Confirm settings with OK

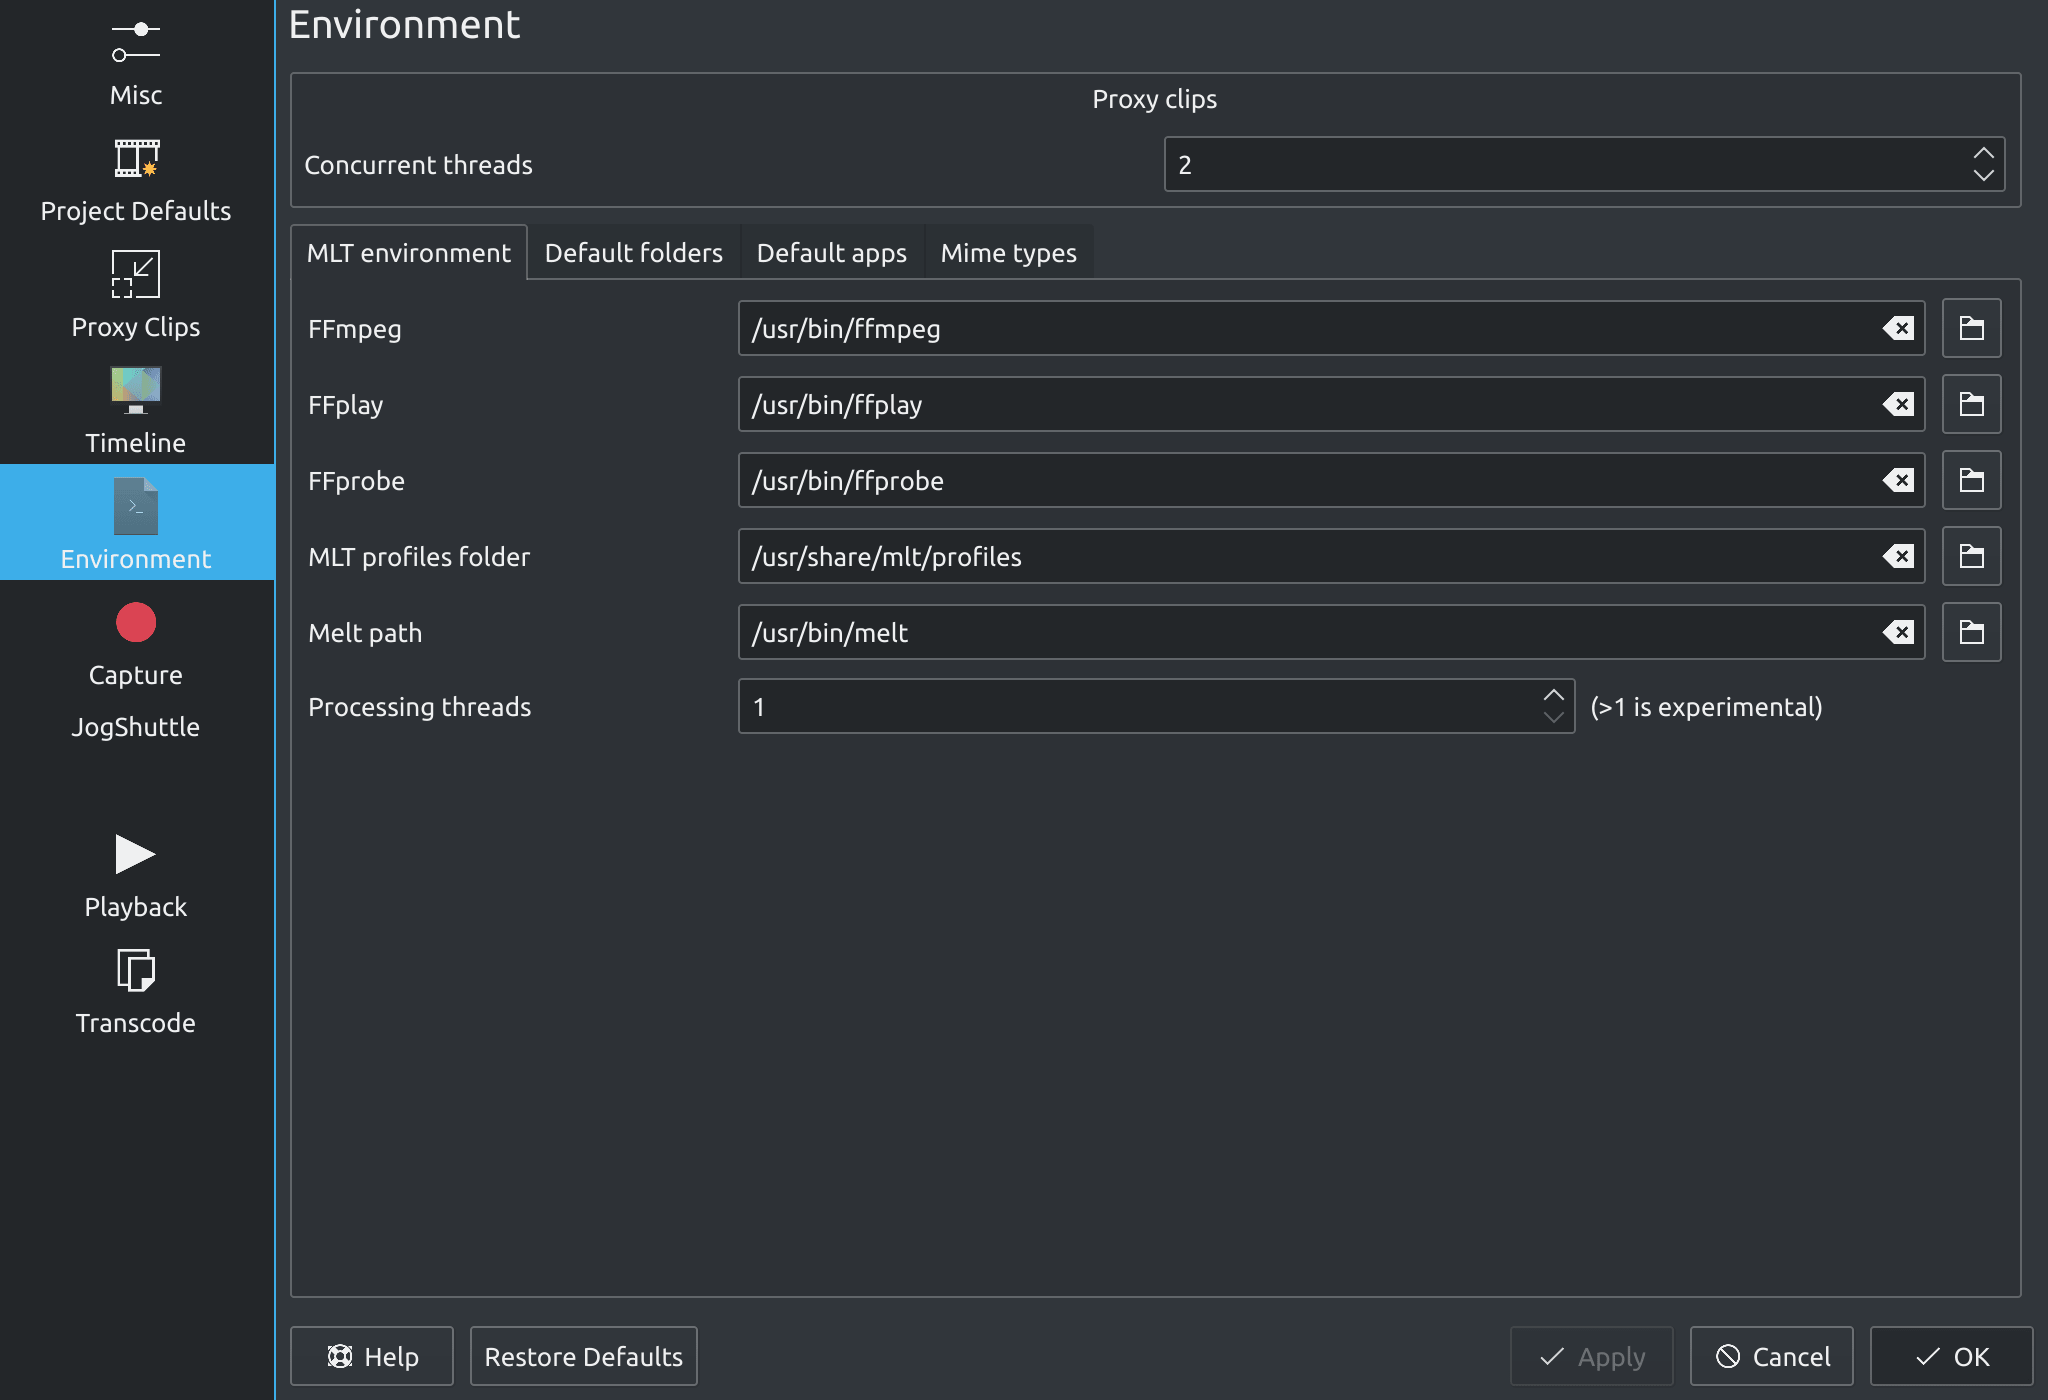(1951, 1356)
